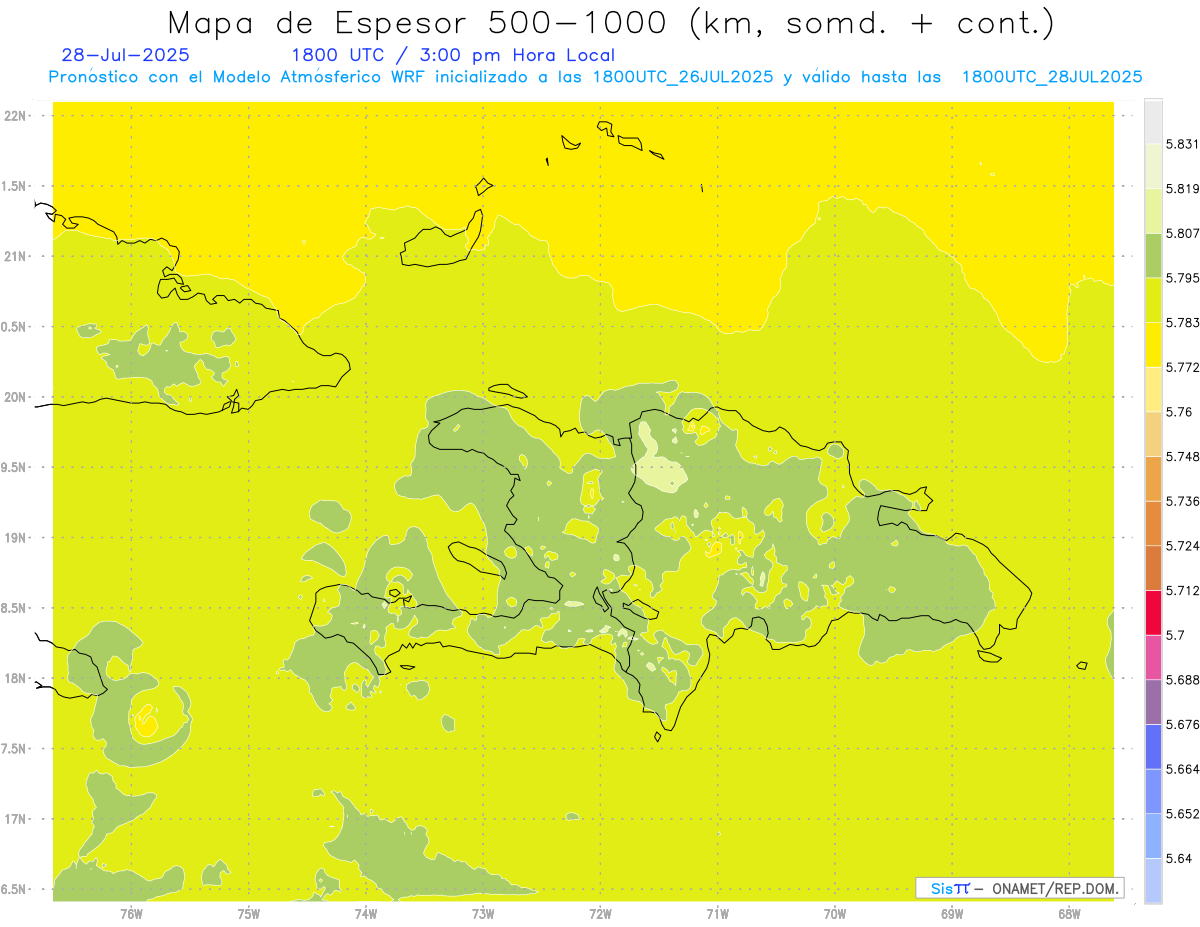Click the date label '28-Jul-2025'

125,56
